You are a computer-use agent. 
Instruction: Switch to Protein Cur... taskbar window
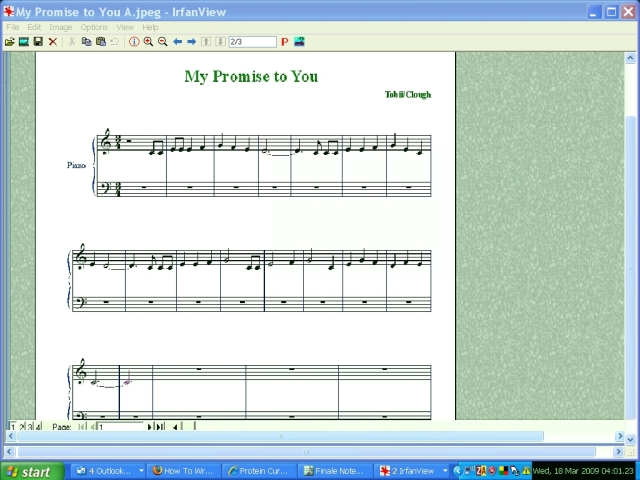pos(258,471)
